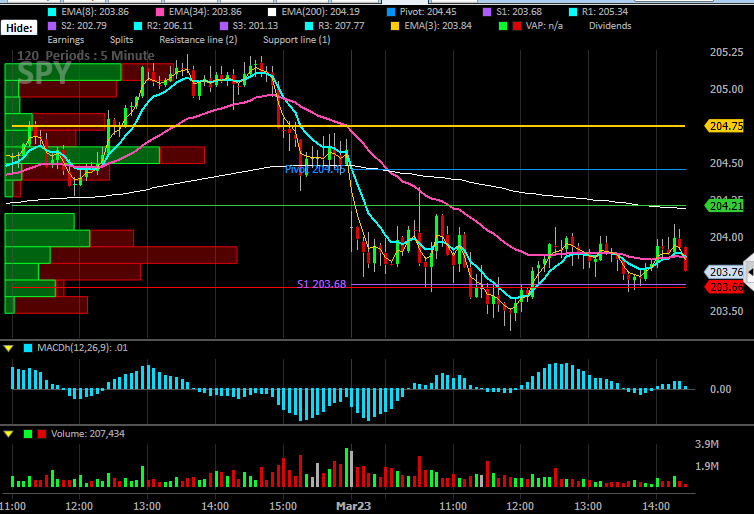
Task: Click the 1.9M volume axis label
Action: coord(707,466)
